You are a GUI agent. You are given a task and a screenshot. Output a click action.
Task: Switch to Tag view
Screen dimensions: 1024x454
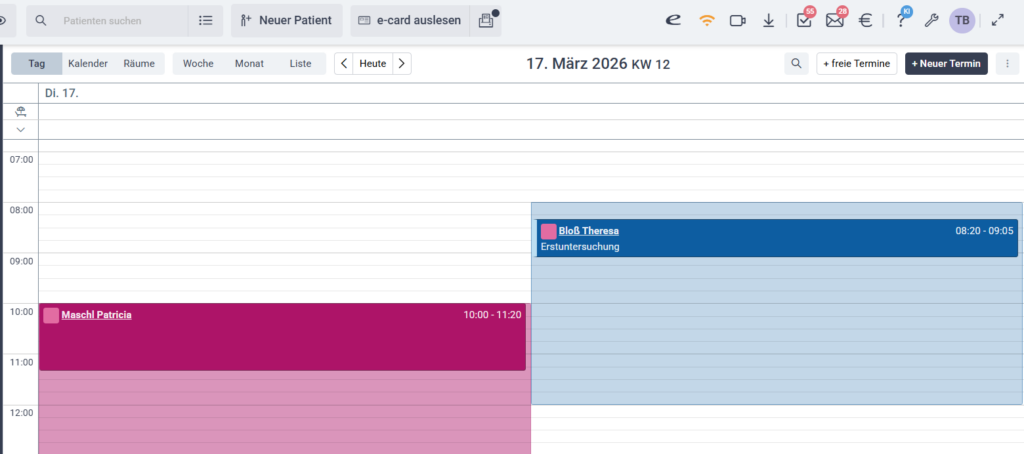pos(37,64)
